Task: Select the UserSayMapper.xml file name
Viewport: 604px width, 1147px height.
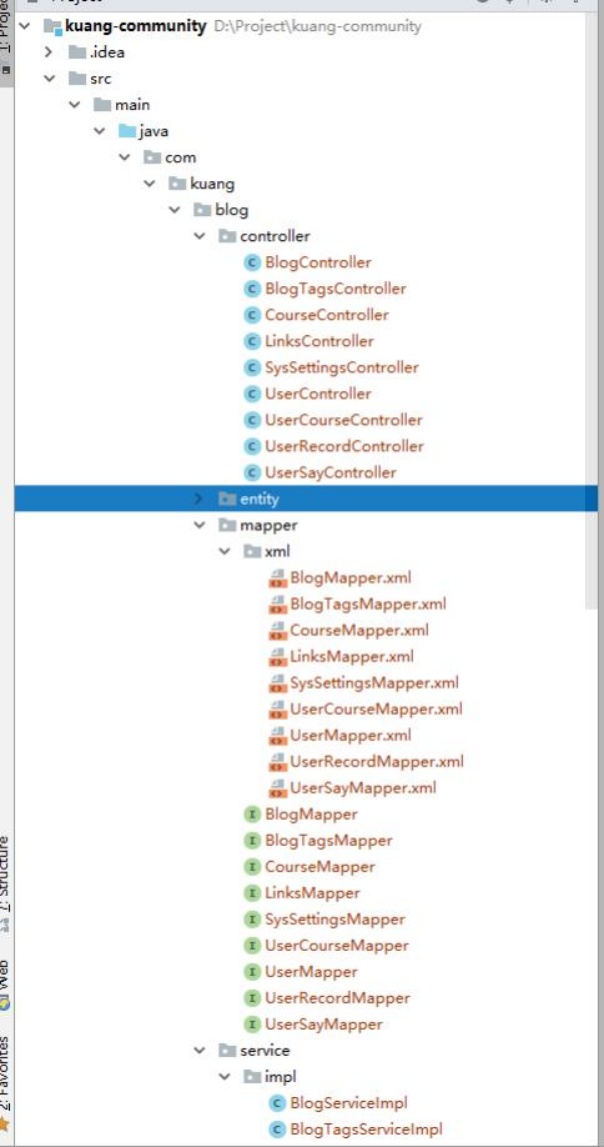Action: 363,788
